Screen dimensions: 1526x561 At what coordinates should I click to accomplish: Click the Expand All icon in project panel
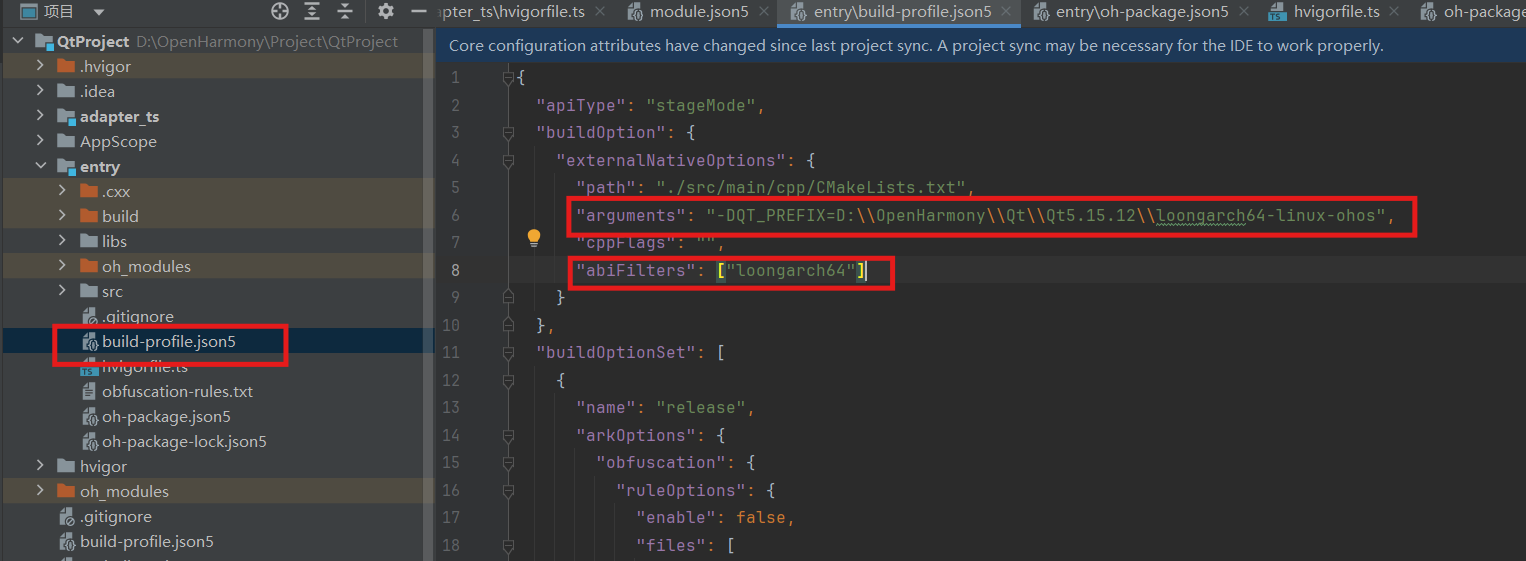click(x=313, y=12)
